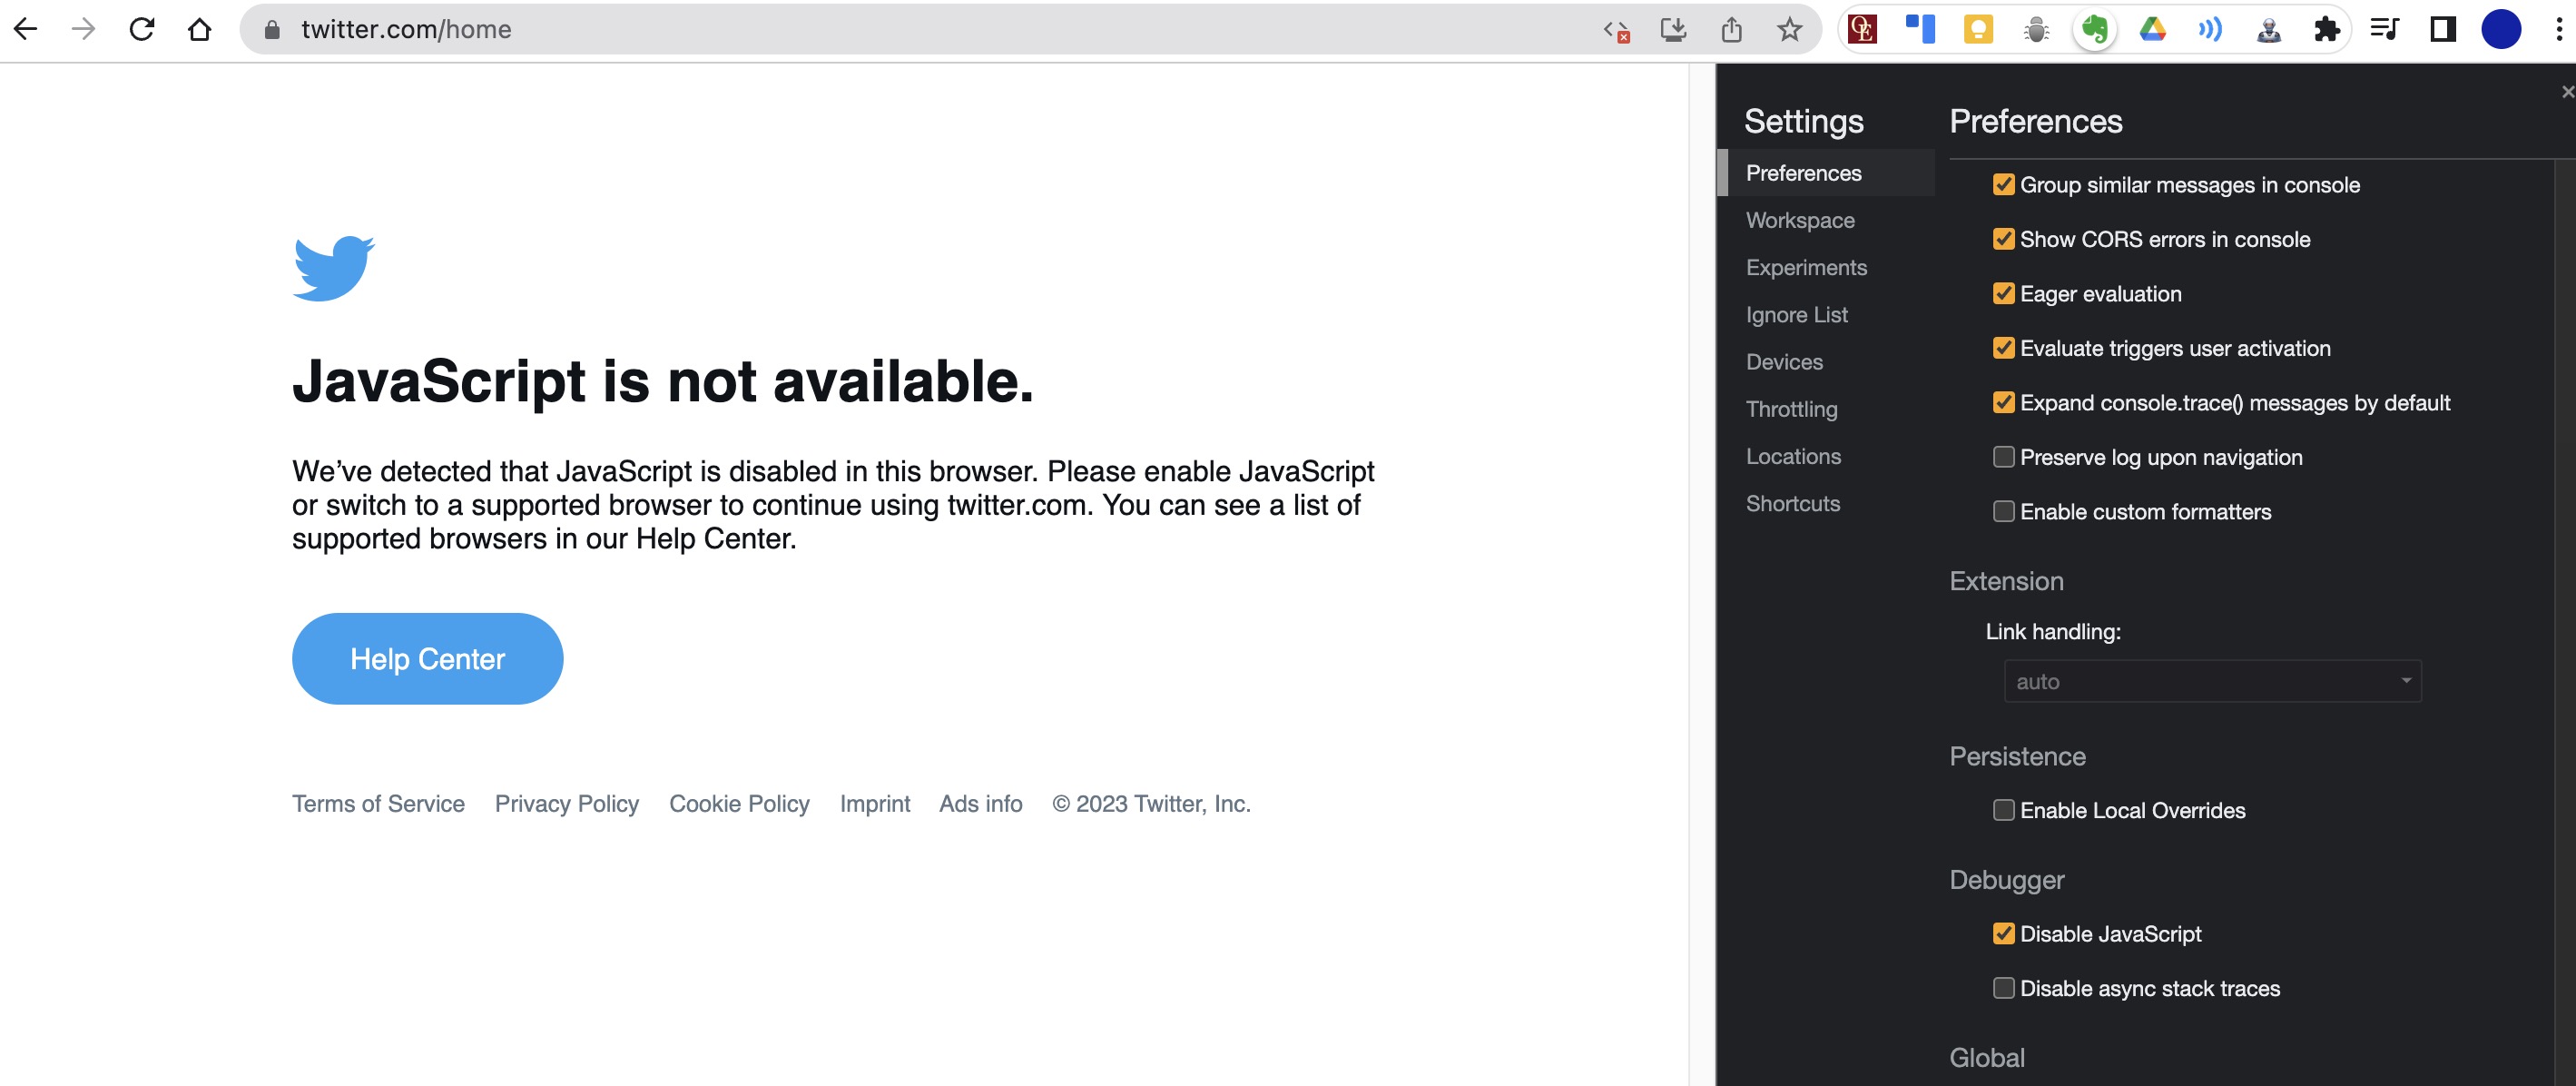Toggle the browser side panel icon
Viewport: 2576px width, 1086px height.
pos(2442,29)
